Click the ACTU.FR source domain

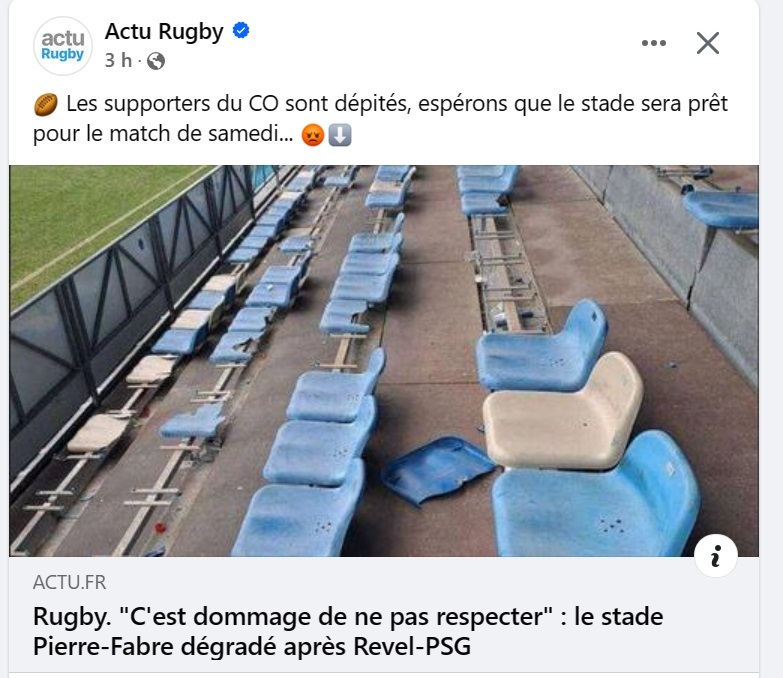click(x=69, y=582)
